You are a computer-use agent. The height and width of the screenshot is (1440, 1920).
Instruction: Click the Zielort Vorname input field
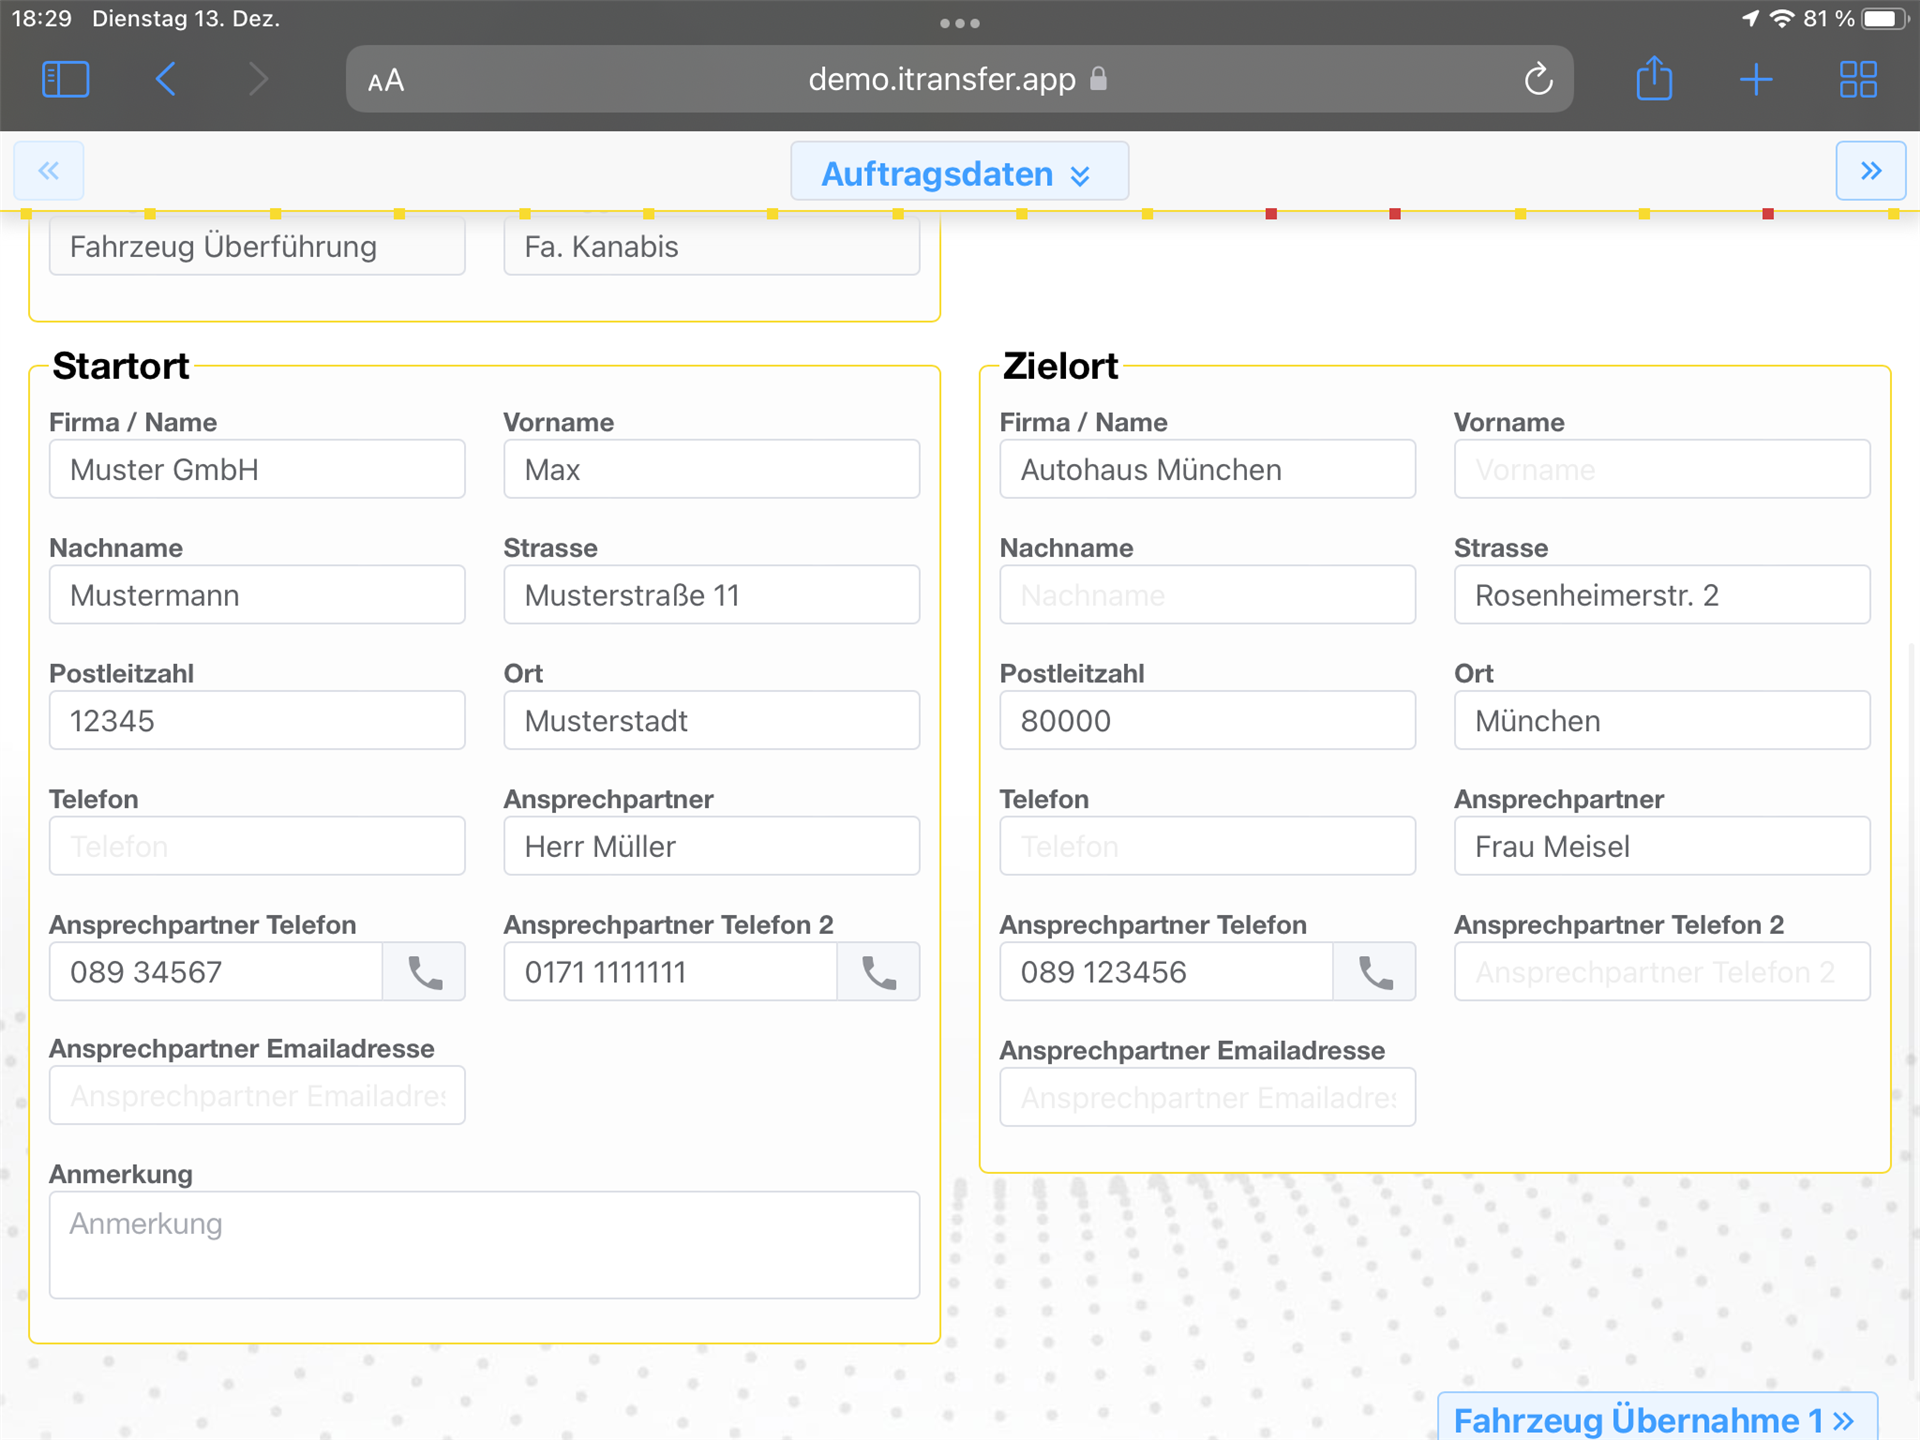click(x=1661, y=470)
